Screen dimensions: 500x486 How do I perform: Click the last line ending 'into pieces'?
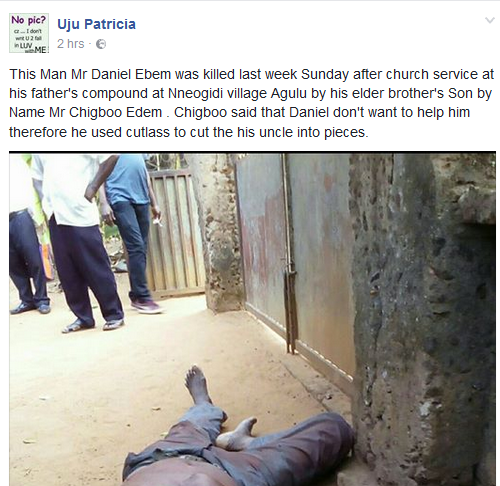(189, 132)
